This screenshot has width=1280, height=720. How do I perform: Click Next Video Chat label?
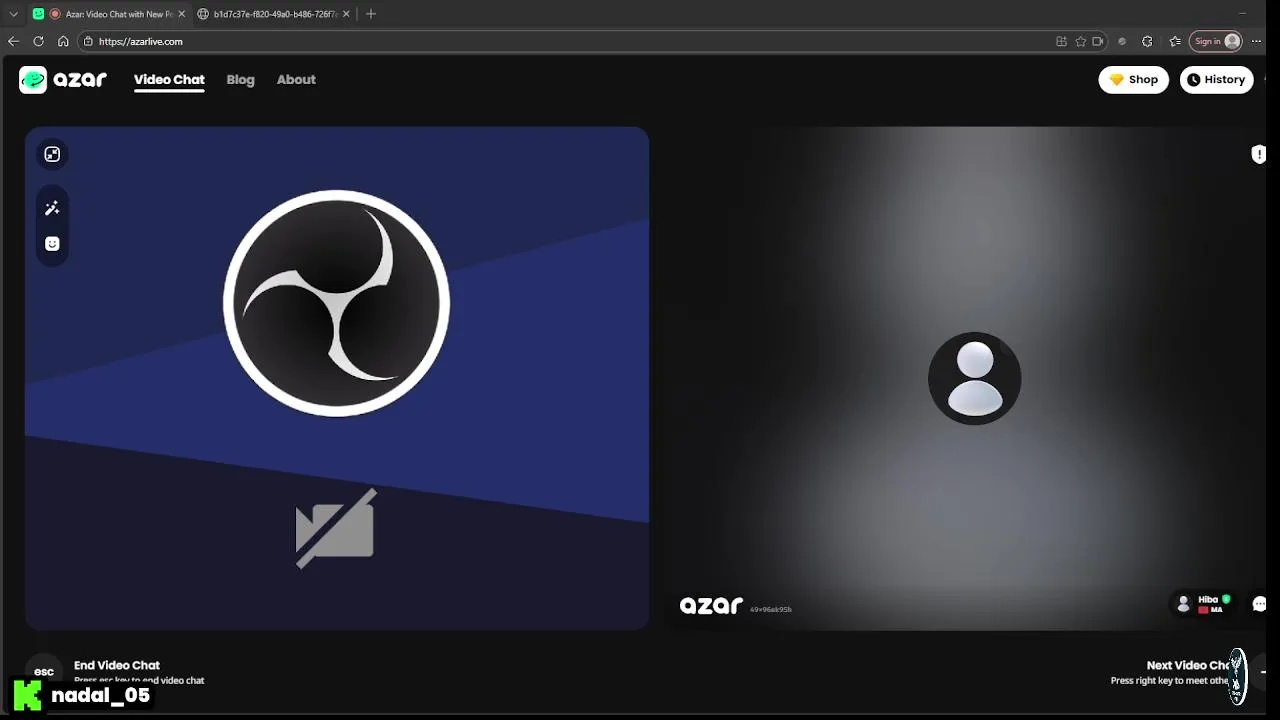[1190, 665]
